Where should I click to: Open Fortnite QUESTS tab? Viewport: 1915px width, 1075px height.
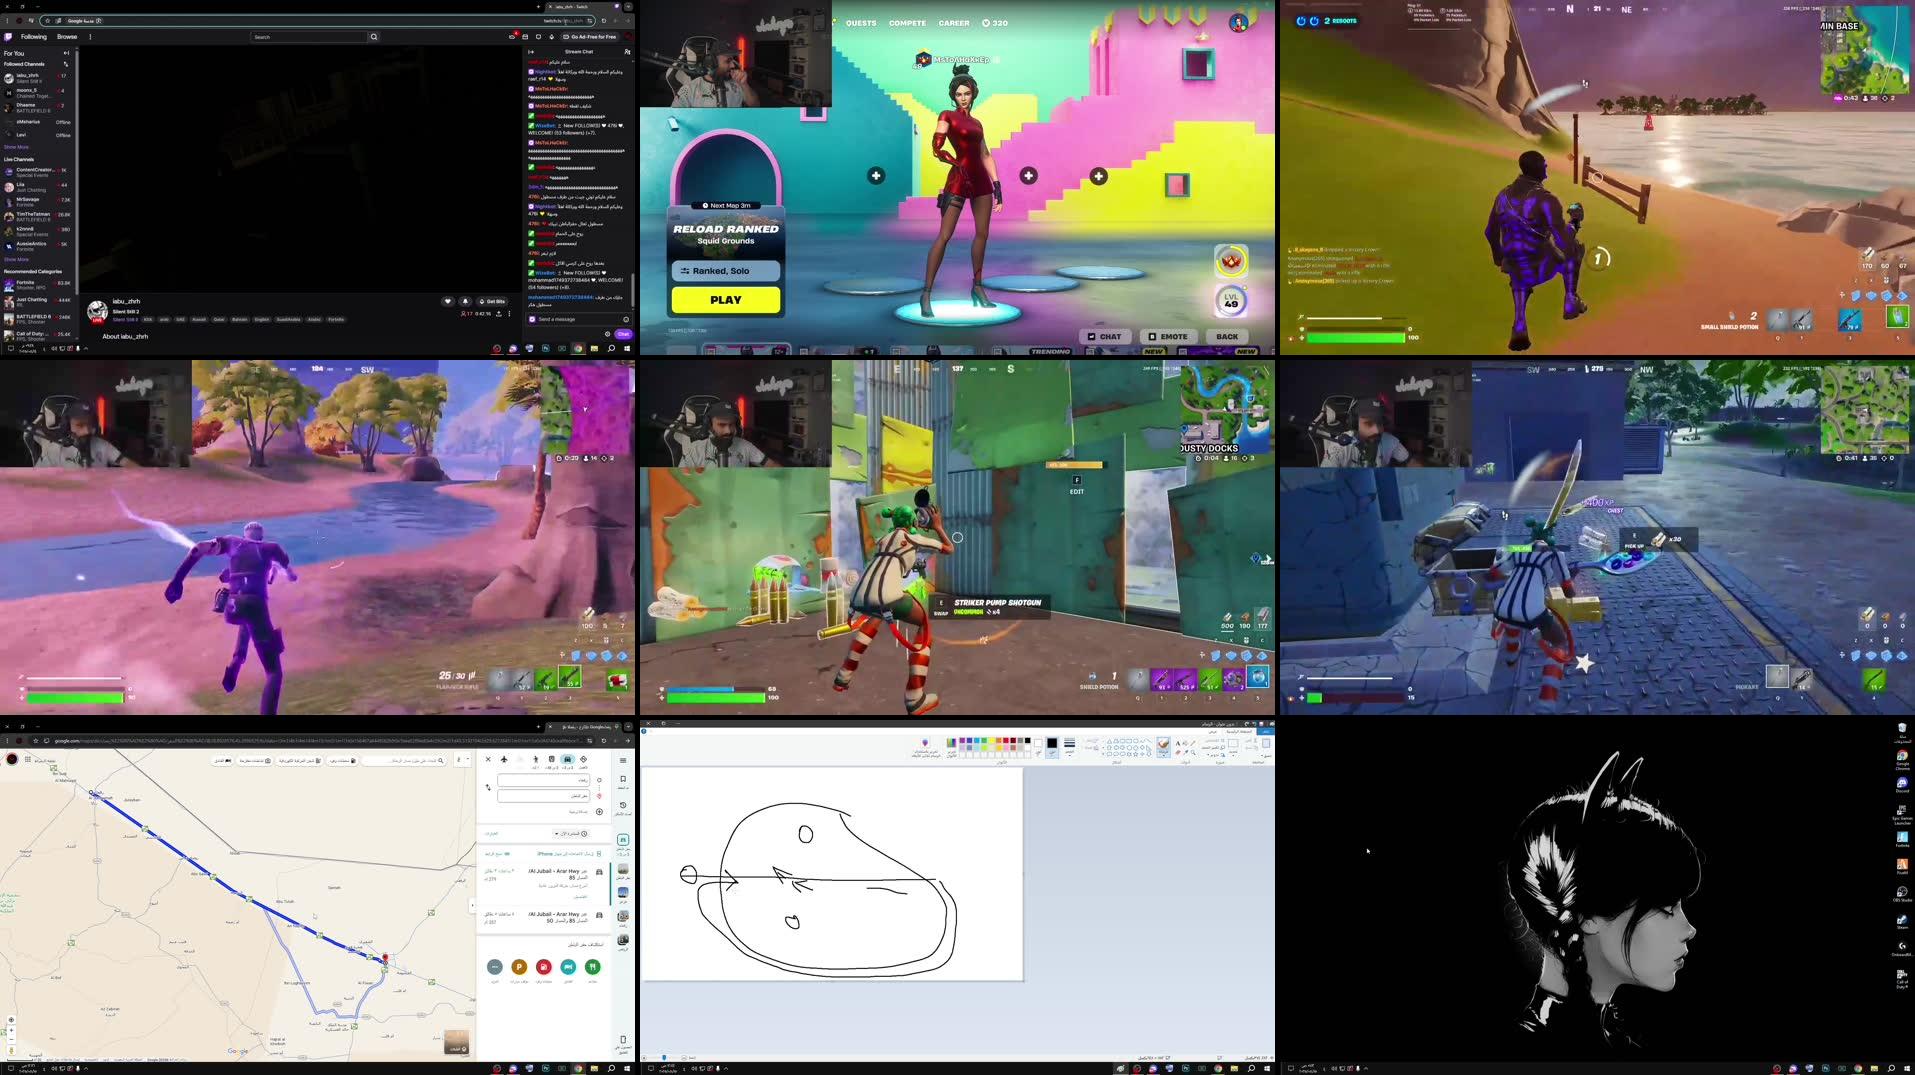click(x=861, y=23)
